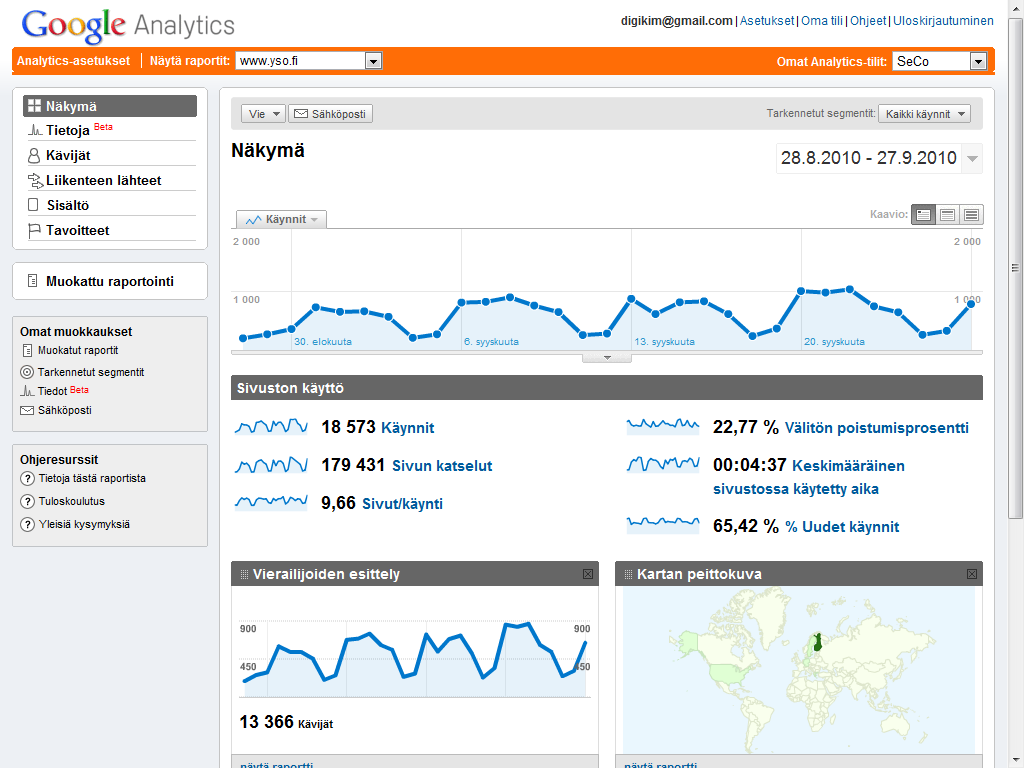Open Keskimääräinen sivustossa käytetty aika report

click(x=809, y=477)
